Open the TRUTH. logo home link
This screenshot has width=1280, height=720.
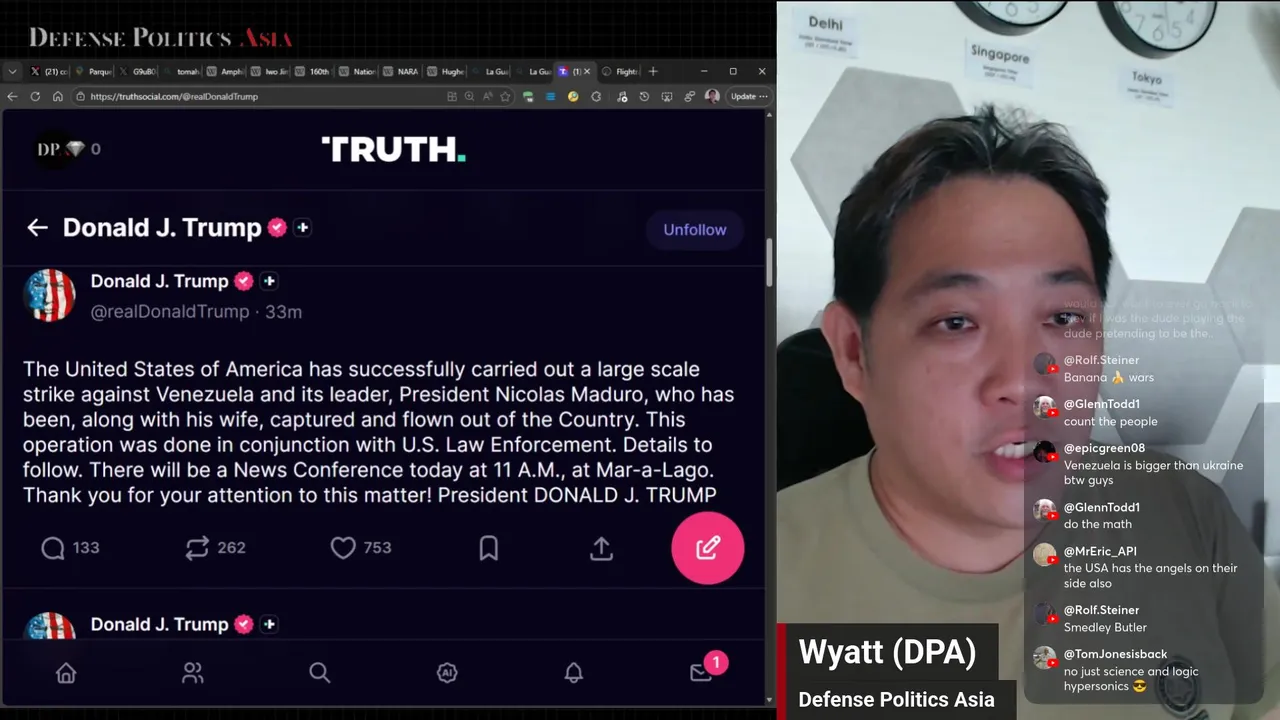(393, 149)
